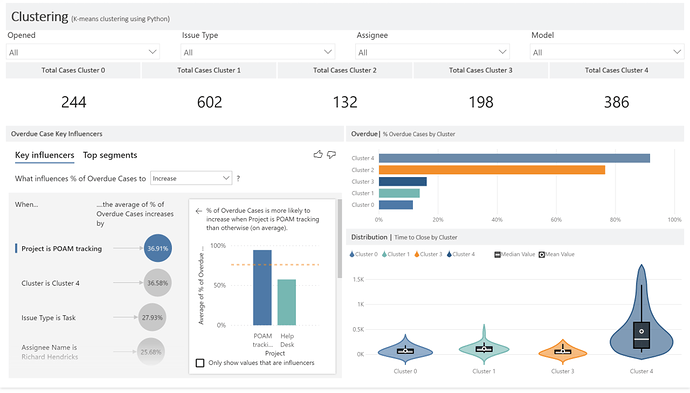Click the thumbs up feedback icon
This screenshot has width=690, height=393.
coord(318,154)
